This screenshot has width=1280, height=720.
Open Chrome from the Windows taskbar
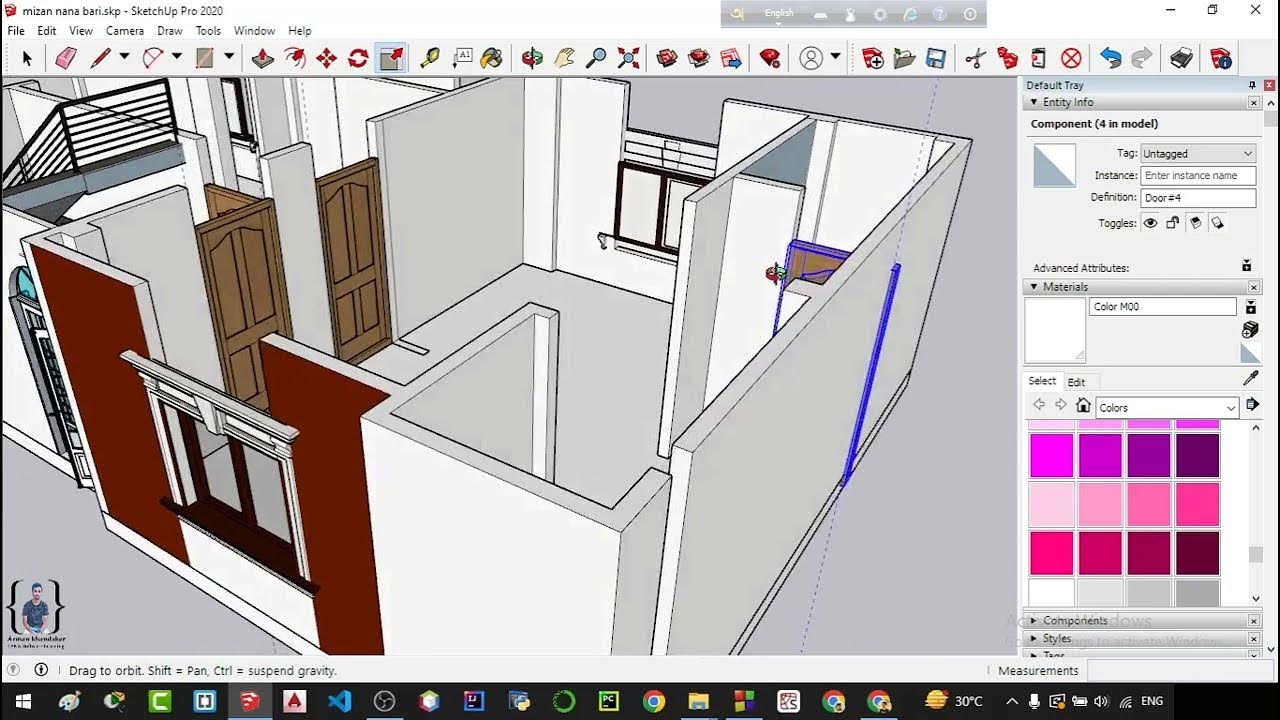654,701
